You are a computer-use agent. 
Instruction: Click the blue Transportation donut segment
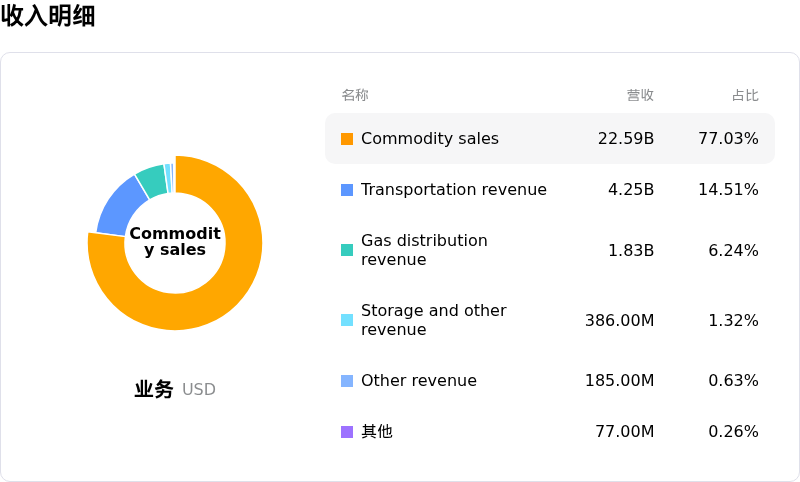[120, 209]
